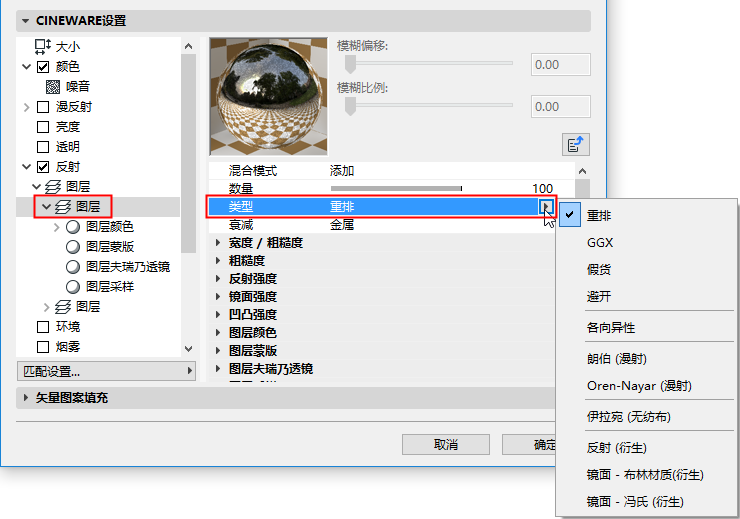Choose GGX from the type menu
740x519 pixels.
pyautogui.click(x=600, y=243)
